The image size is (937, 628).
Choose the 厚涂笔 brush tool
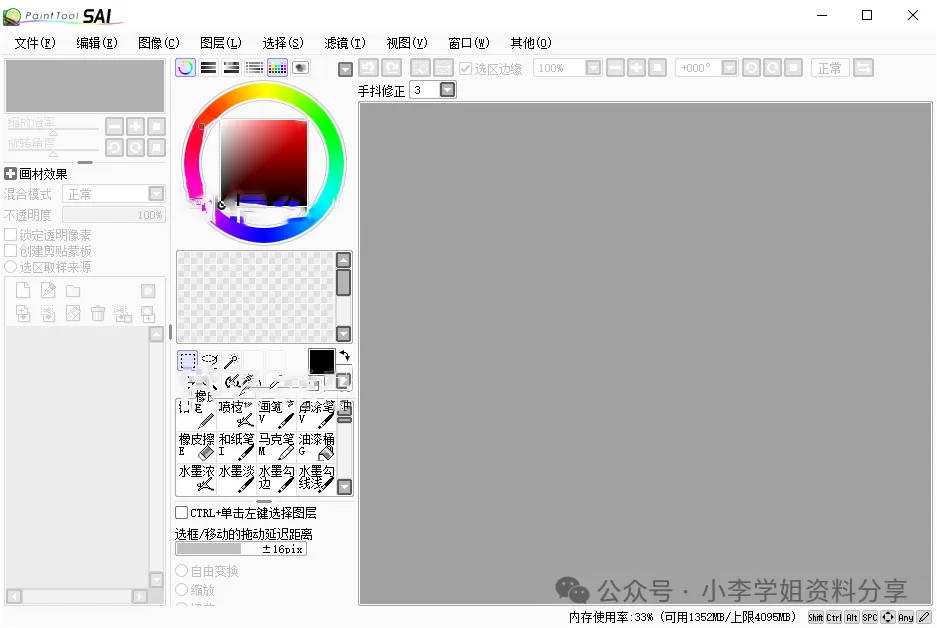[x=316, y=415]
